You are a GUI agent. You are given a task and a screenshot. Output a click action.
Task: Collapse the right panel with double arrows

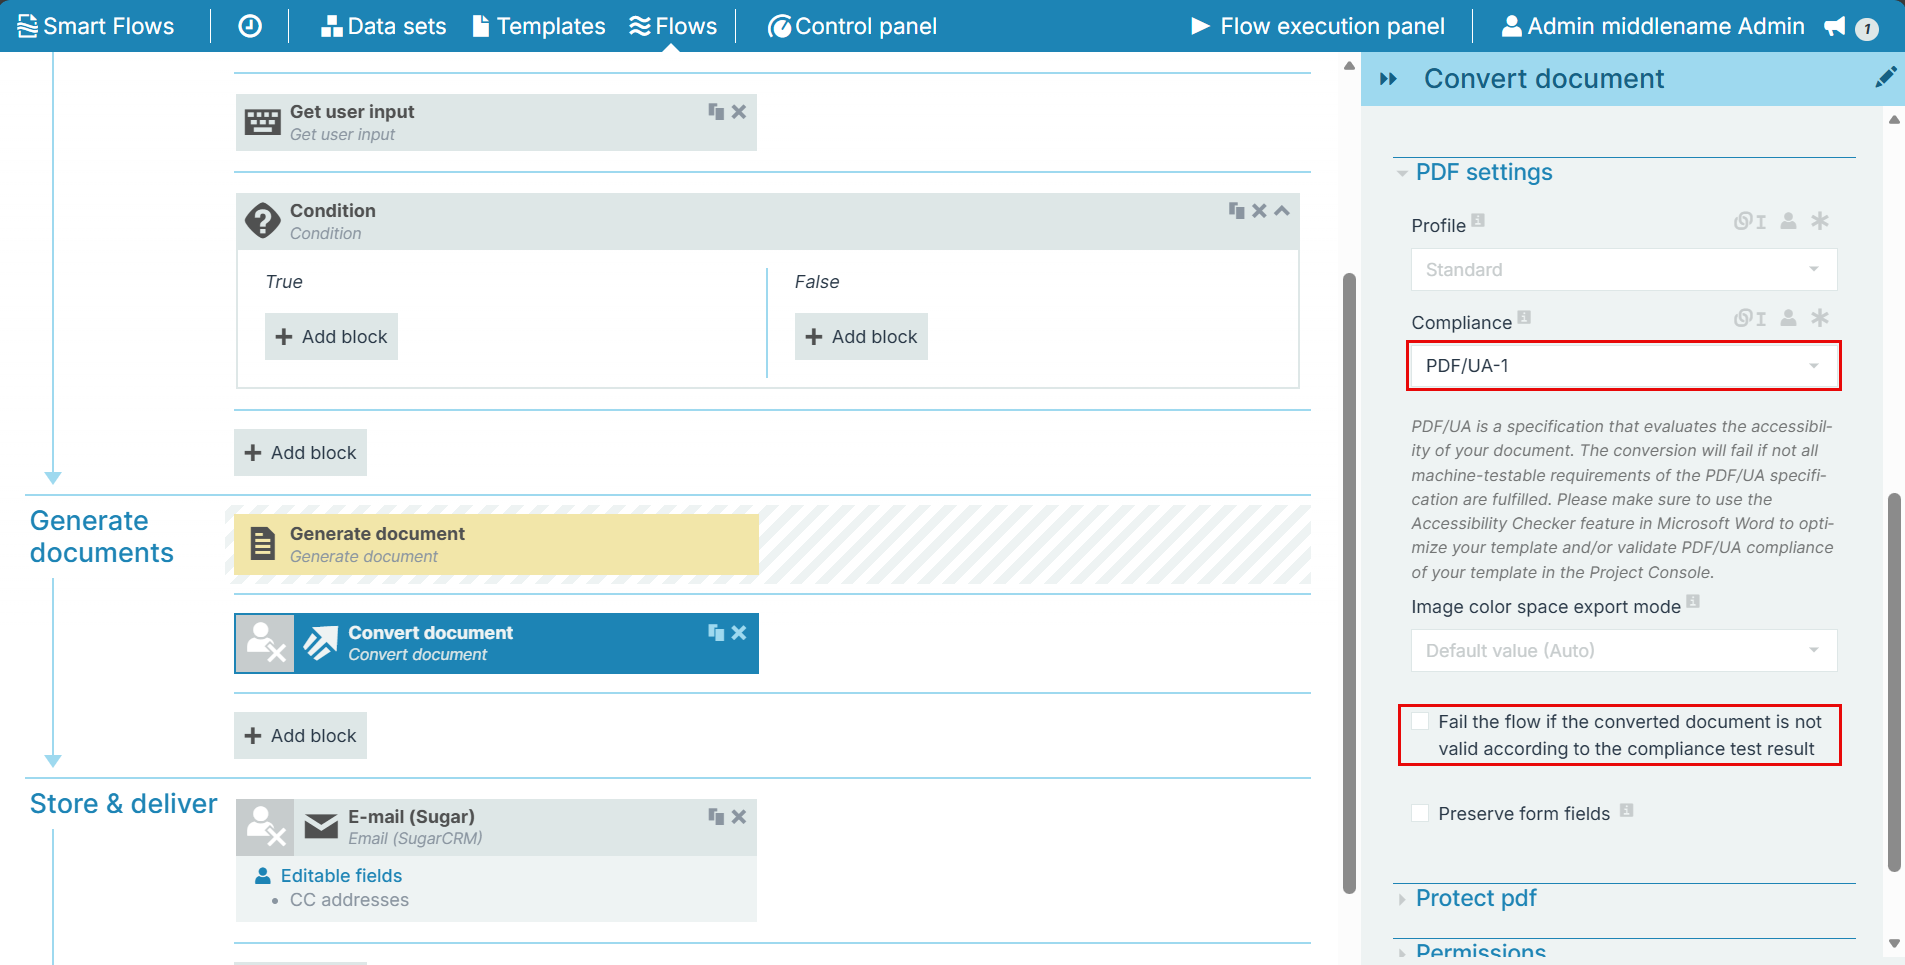pos(1388,79)
